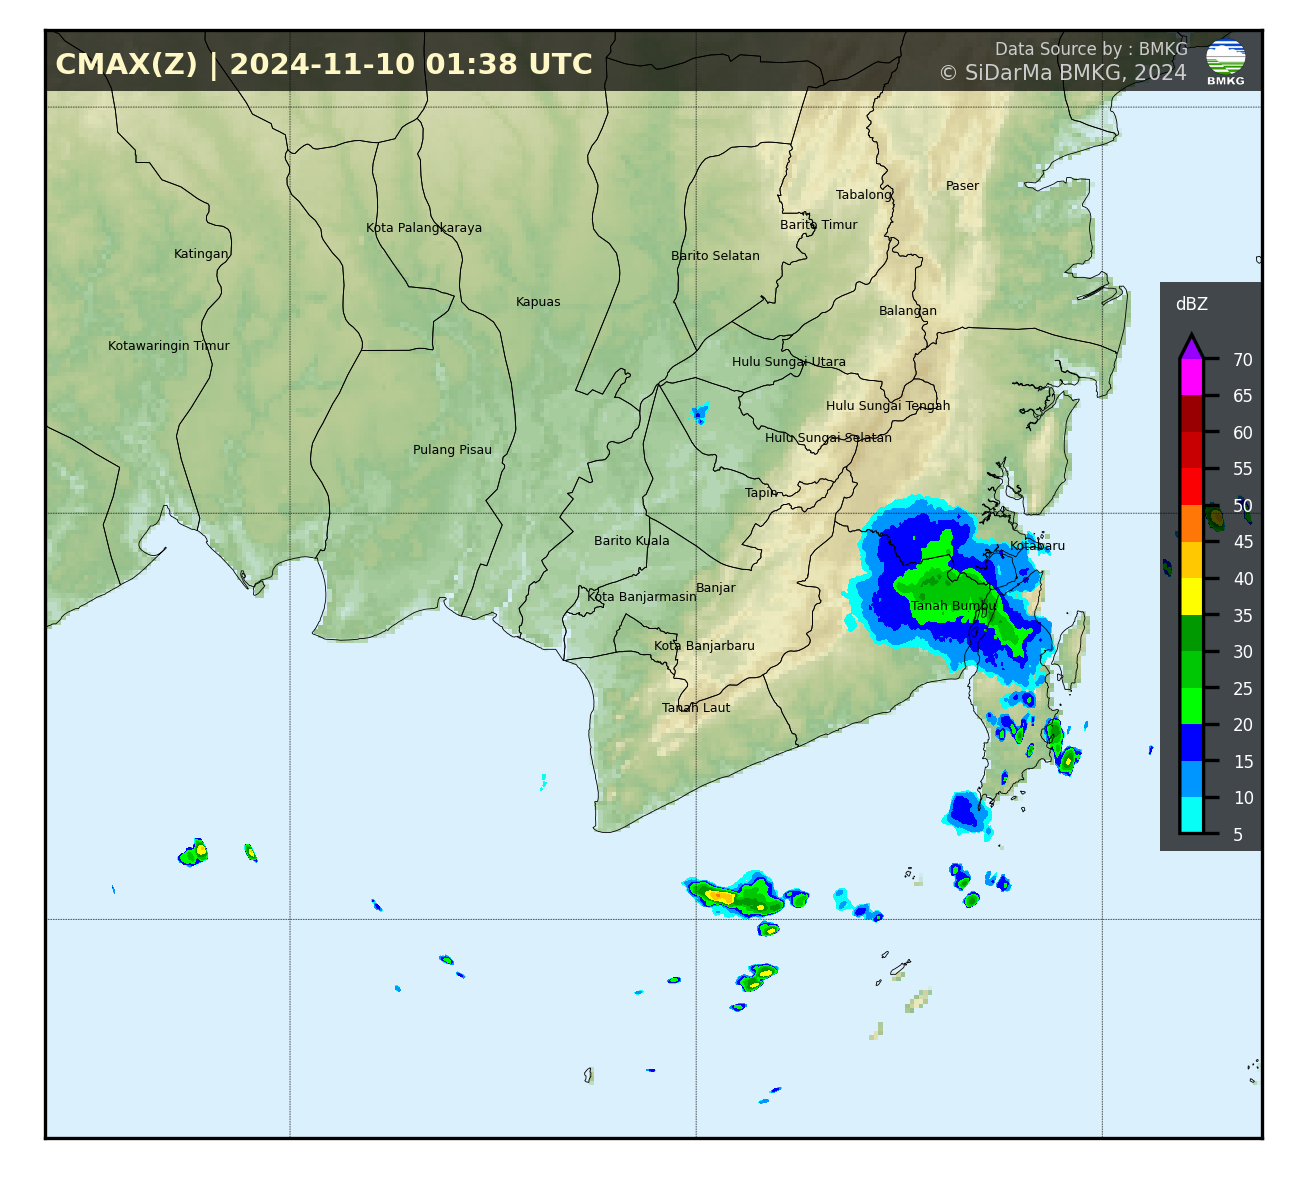Click the legend tick value 35
Viewport: 1291px width, 1183px height.
(1243, 616)
